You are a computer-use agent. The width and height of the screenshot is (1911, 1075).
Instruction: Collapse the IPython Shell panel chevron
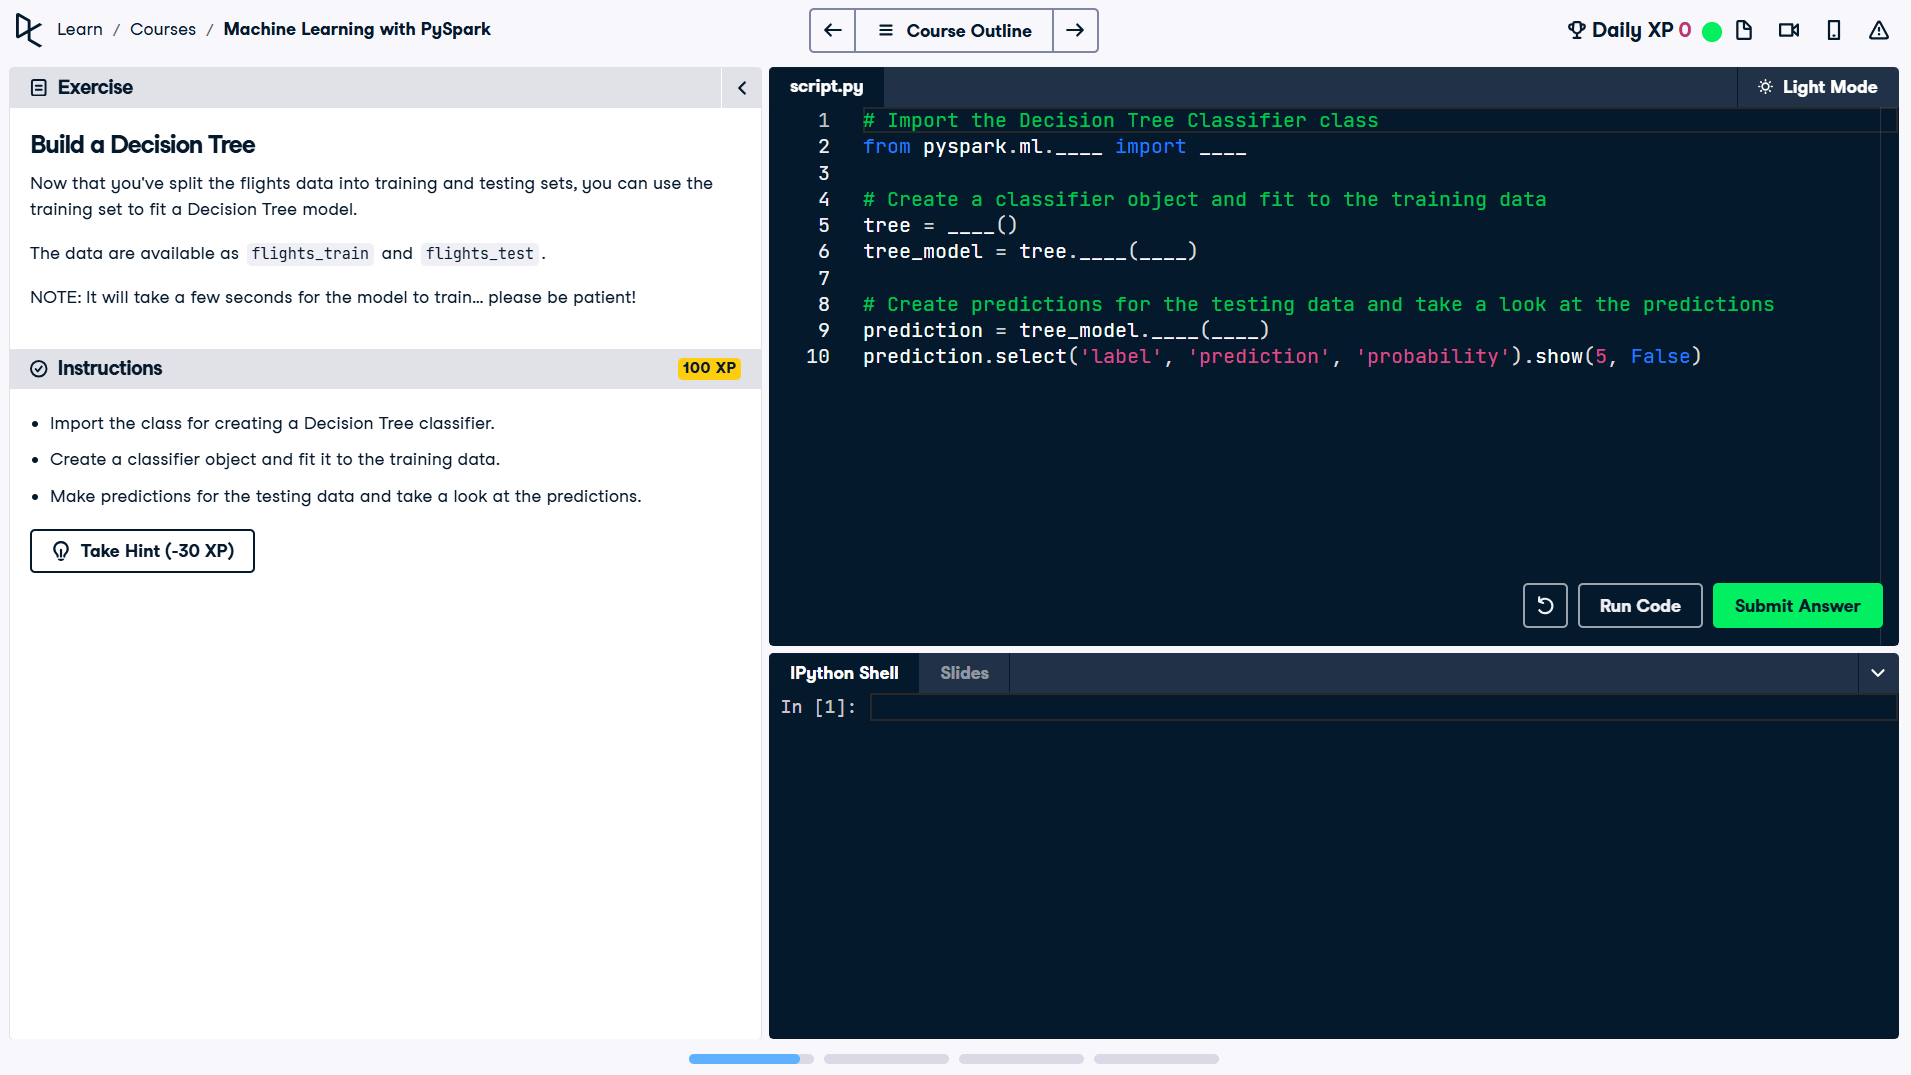tap(1878, 673)
